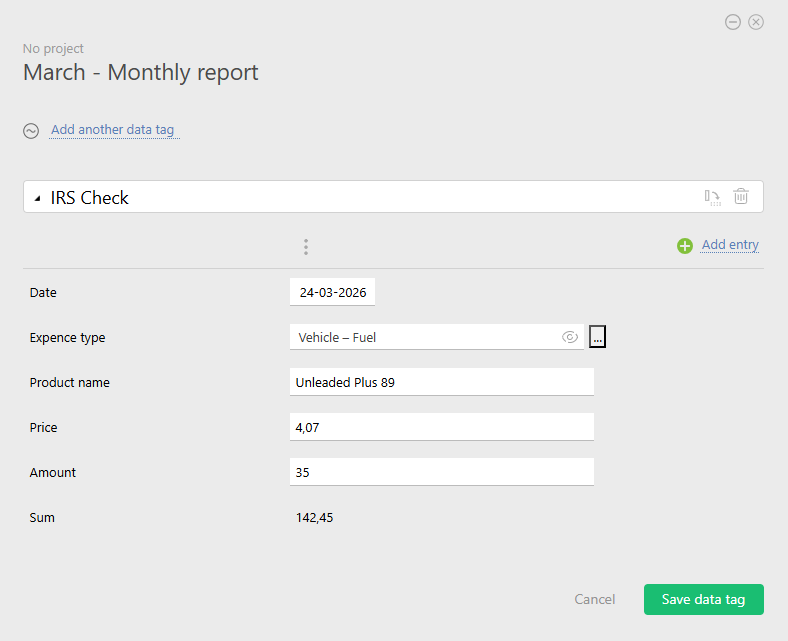Click the Add entry link
This screenshot has height=641, width=788.
point(730,245)
